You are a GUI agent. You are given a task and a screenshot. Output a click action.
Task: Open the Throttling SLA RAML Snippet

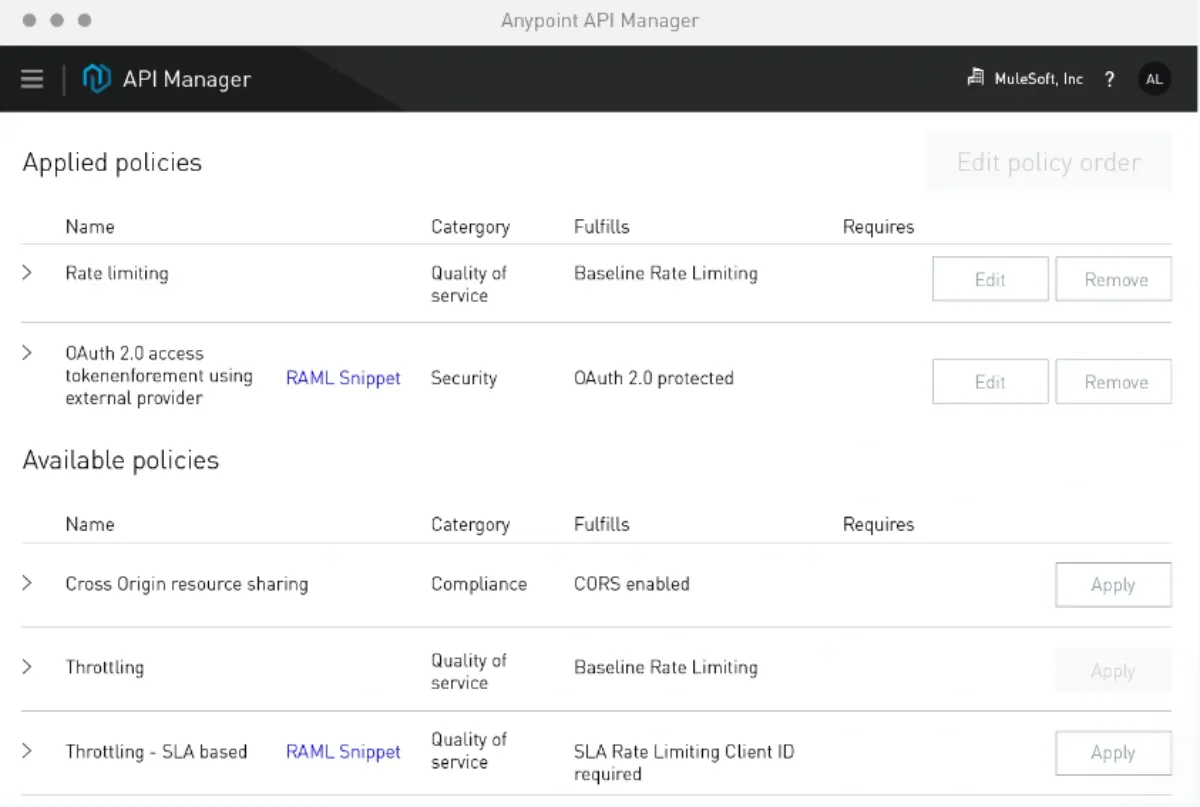(343, 751)
